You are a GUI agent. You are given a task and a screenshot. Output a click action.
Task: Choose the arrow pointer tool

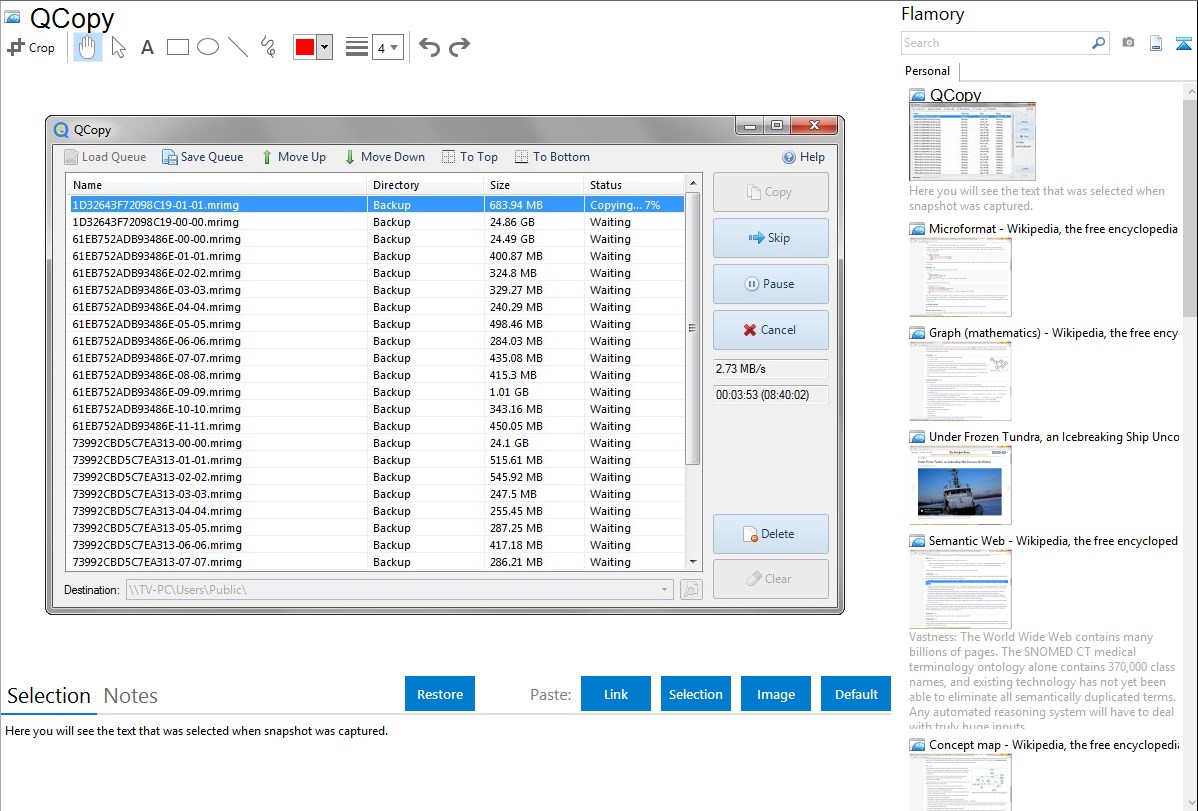click(x=118, y=47)
